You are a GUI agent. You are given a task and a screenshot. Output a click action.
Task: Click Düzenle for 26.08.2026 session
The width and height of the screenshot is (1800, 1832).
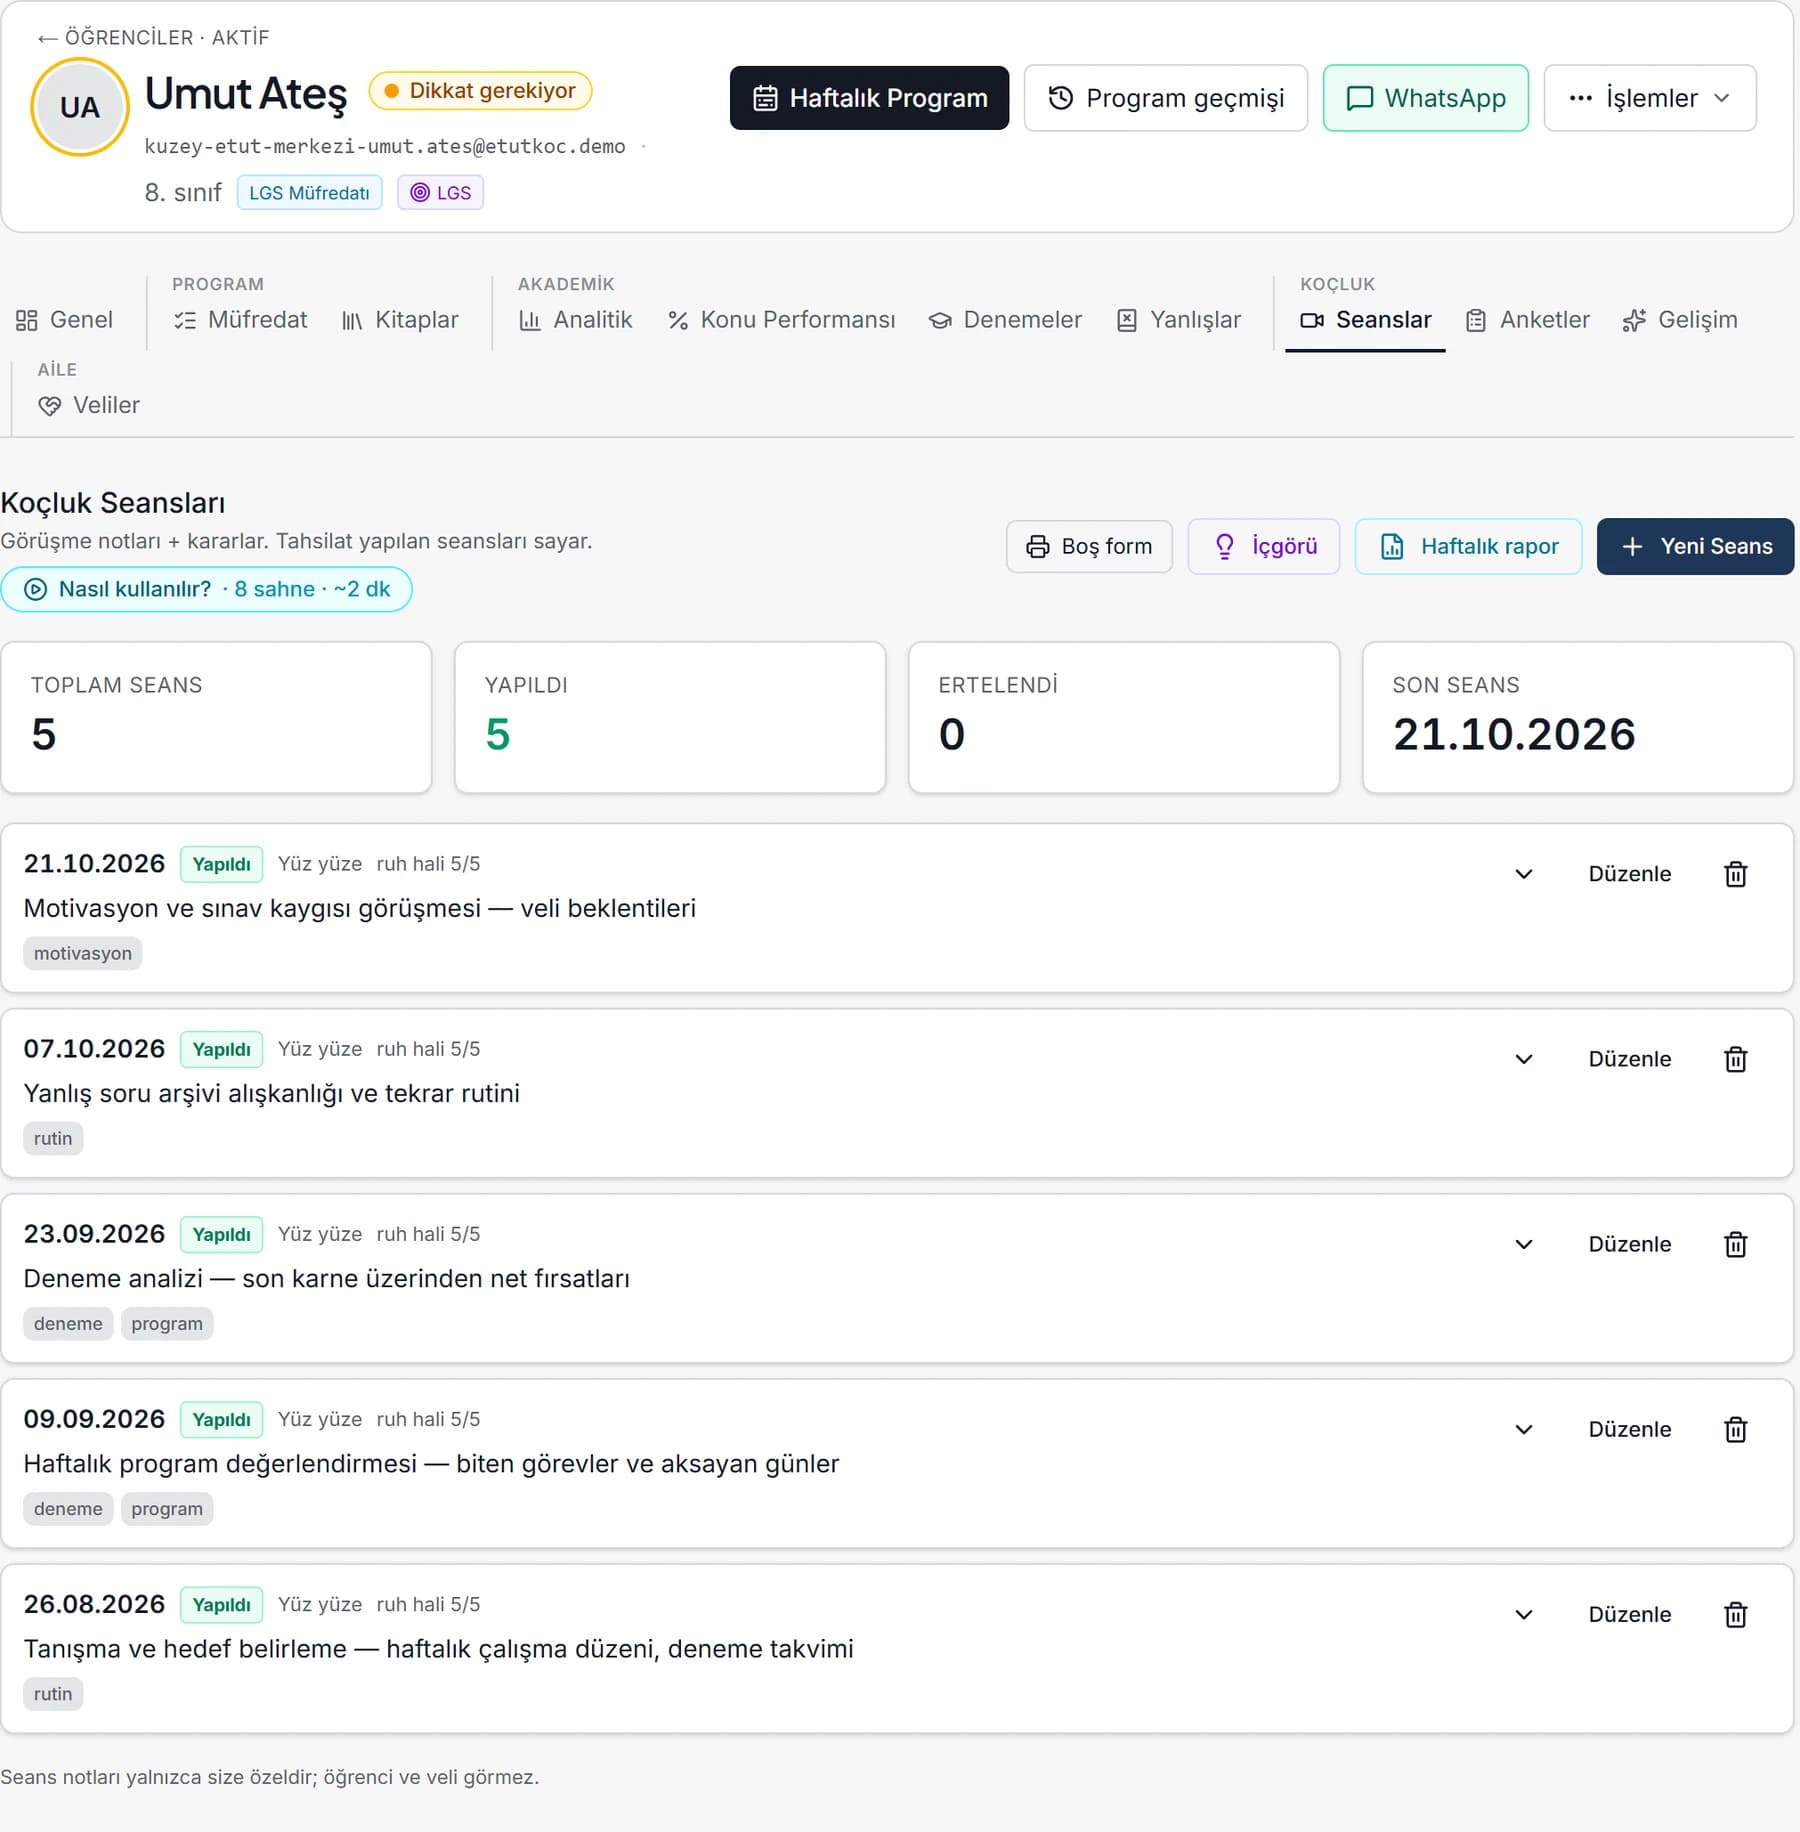point(1629,1614)
